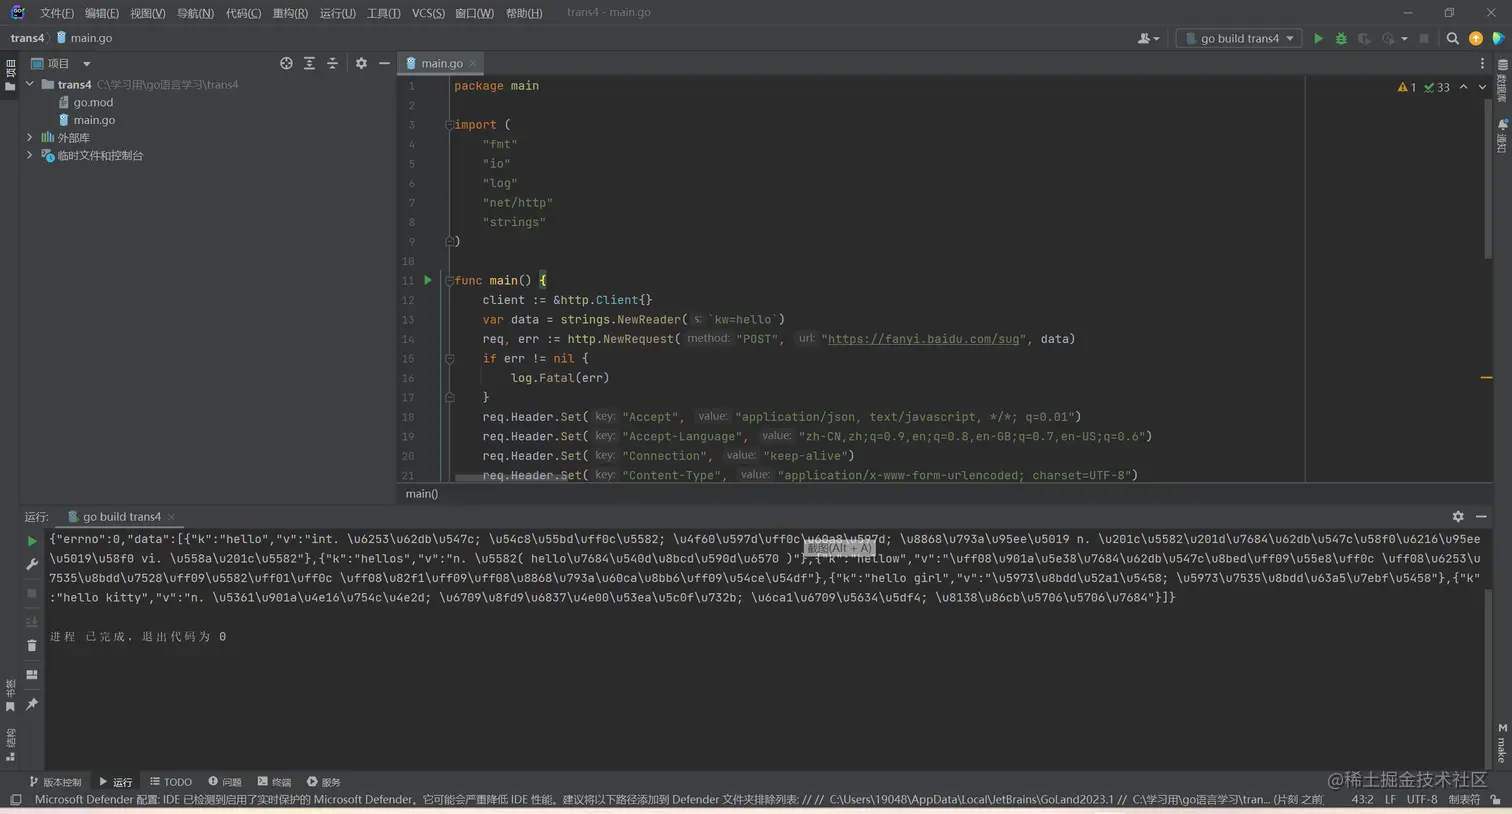Collapse the trans4 project root folder

tap(30, 85)
